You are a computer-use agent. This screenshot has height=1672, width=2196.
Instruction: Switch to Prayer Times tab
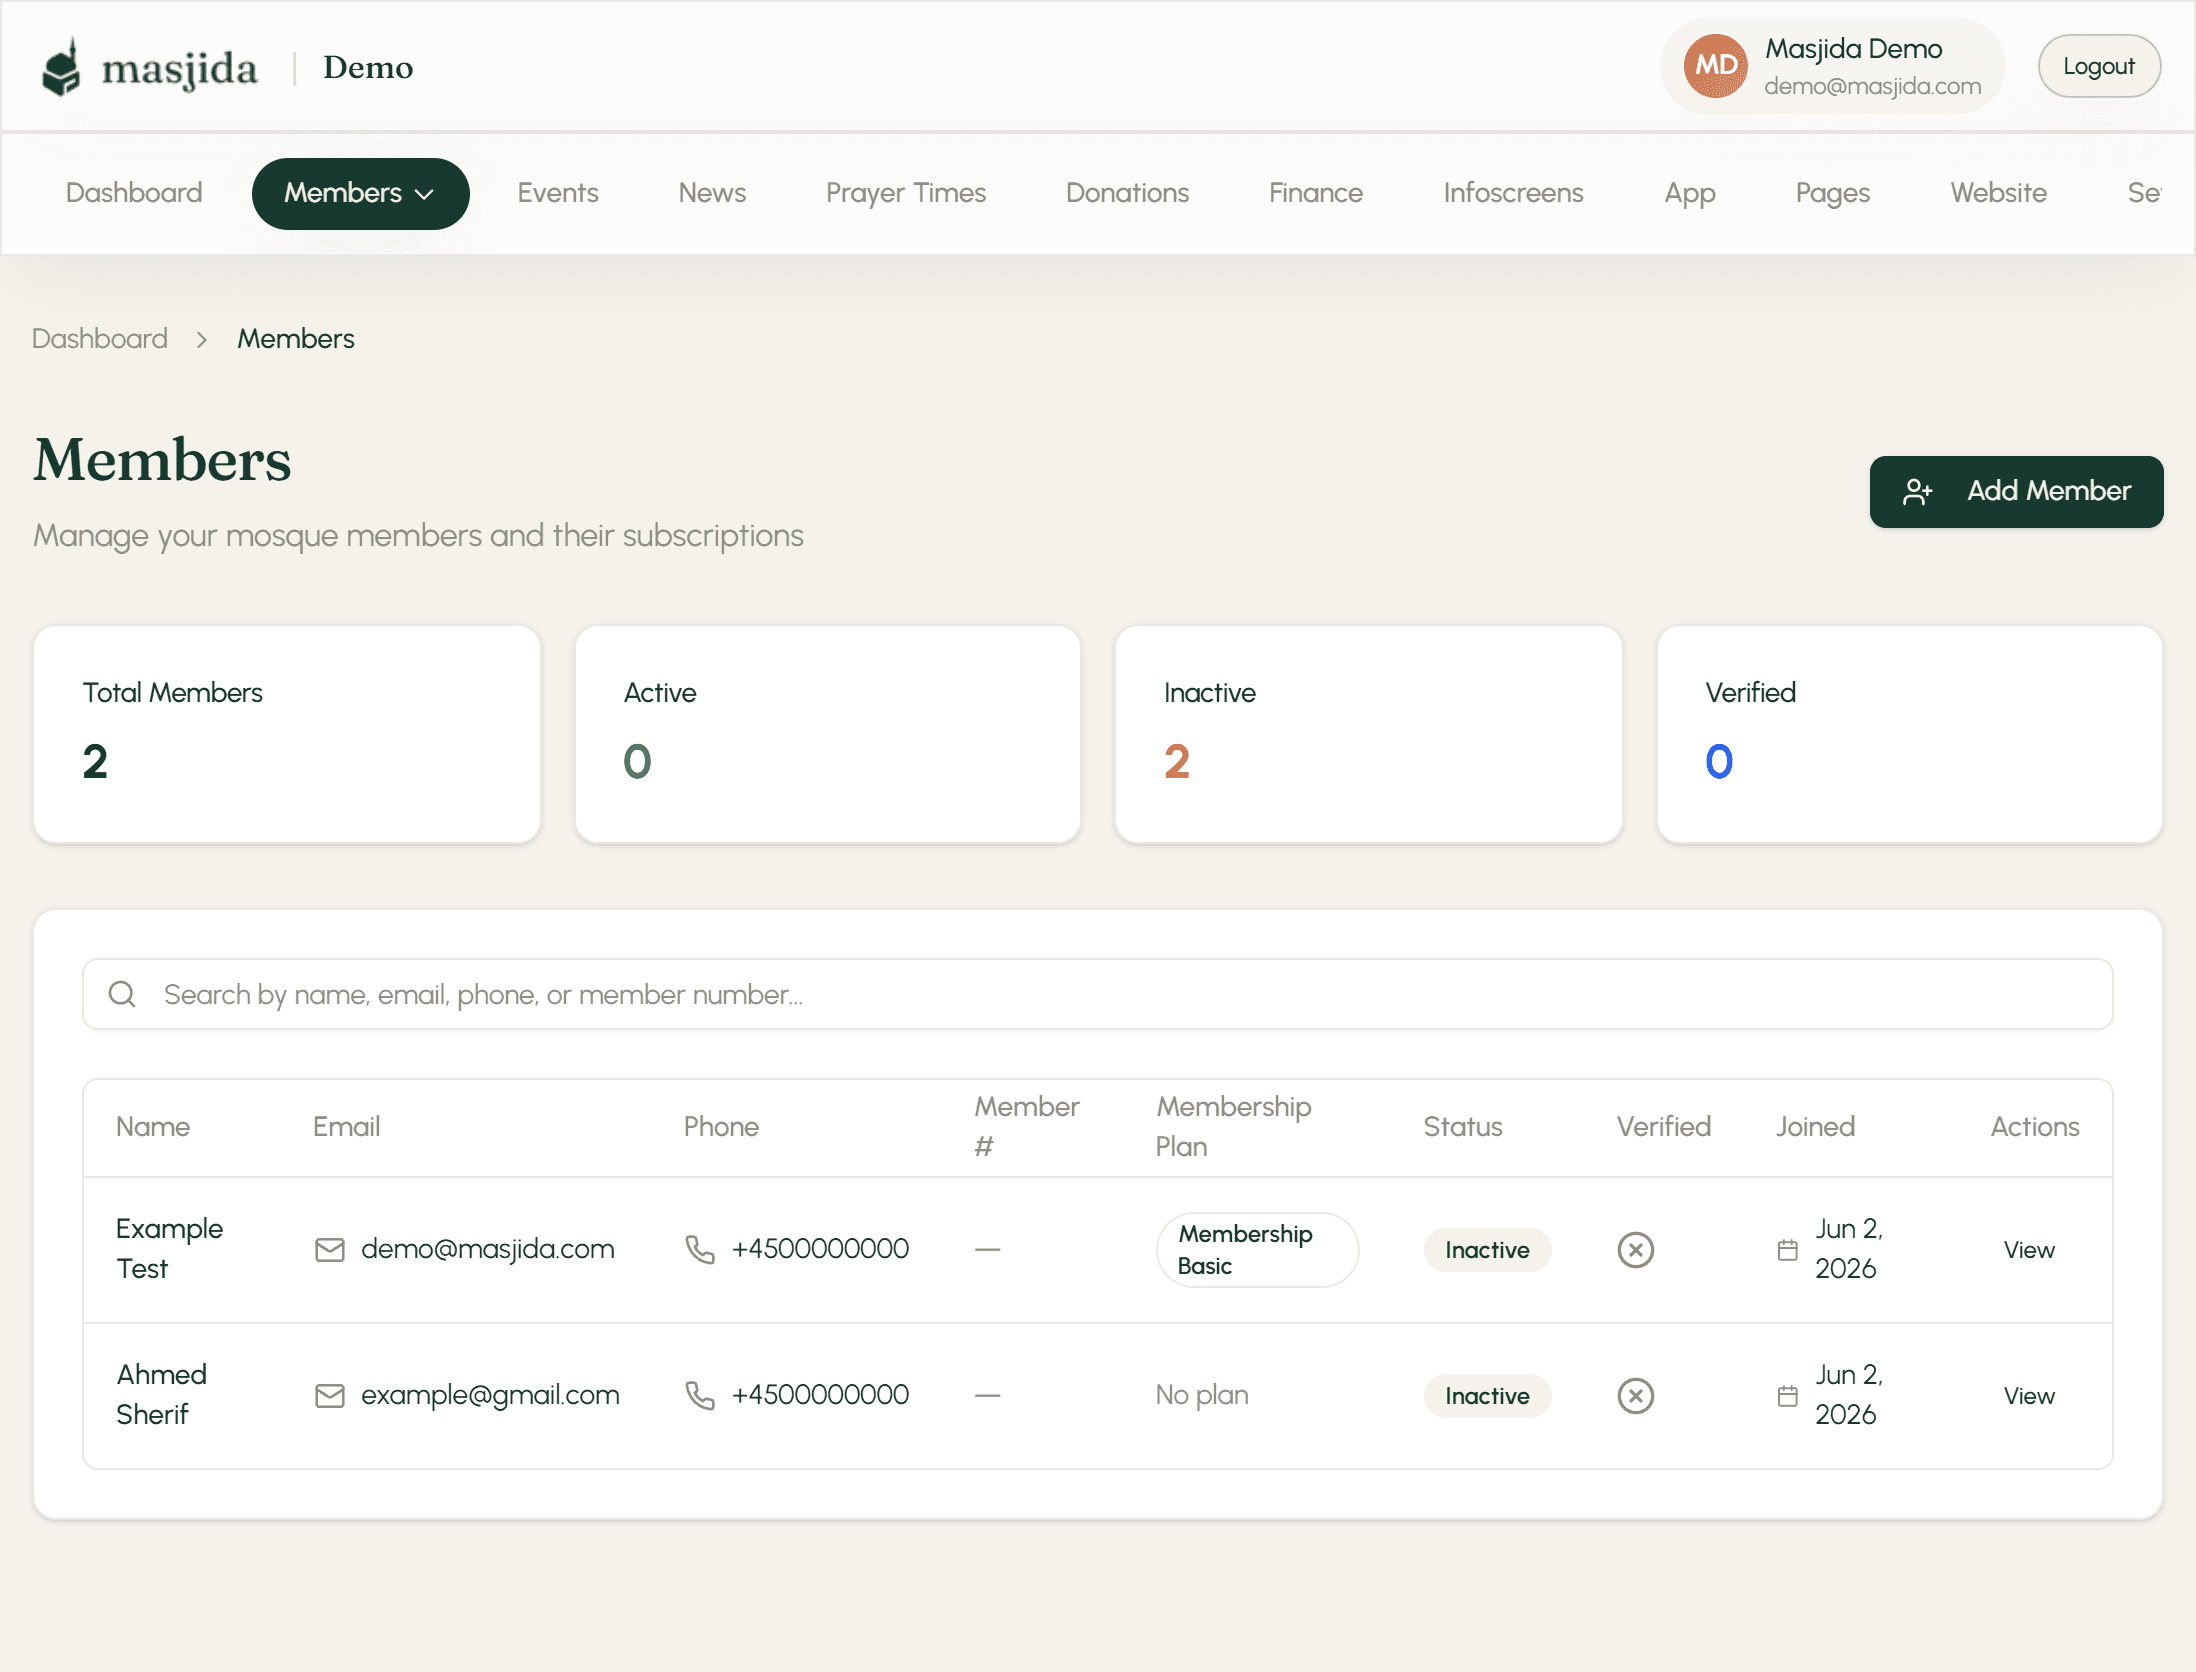tap(906, 193)
